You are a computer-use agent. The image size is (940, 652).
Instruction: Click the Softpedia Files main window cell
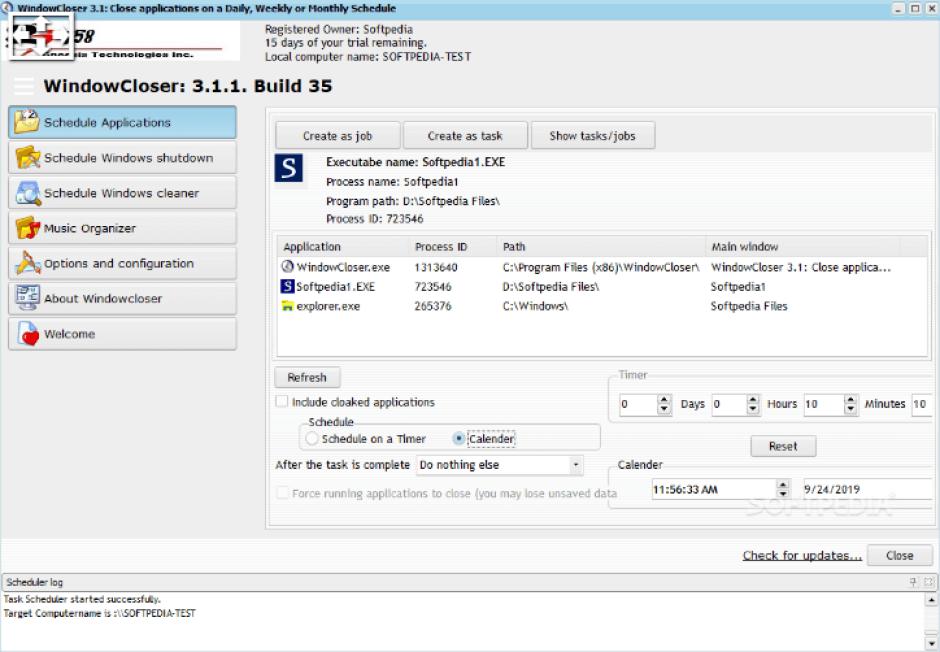749,306
